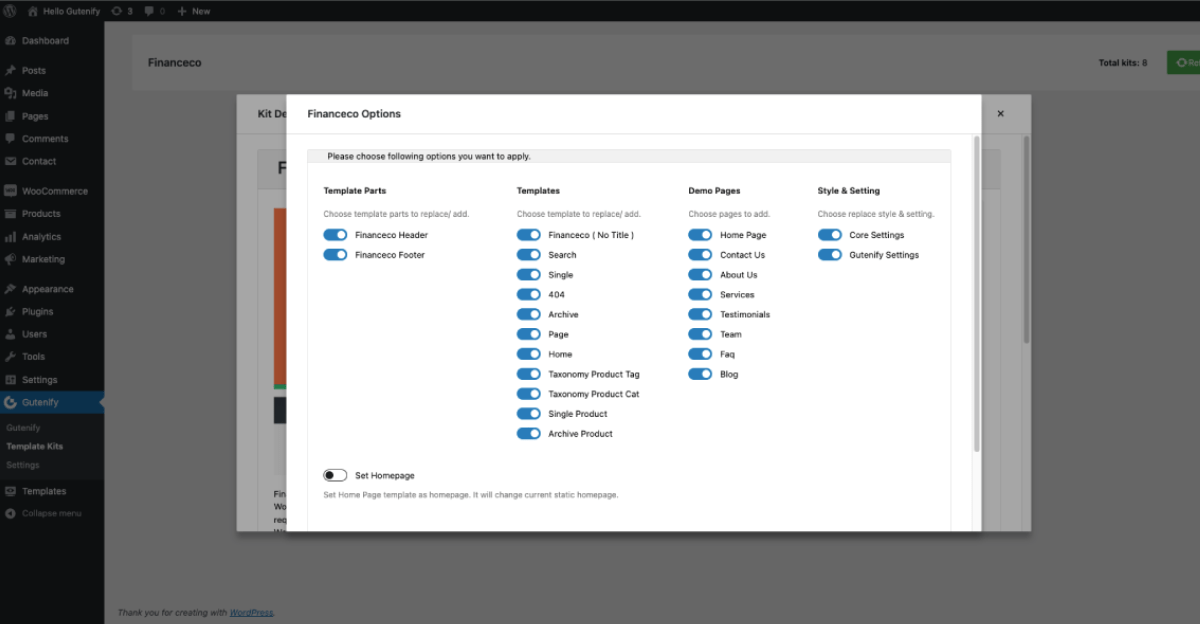Open the Media icon in sidebar
The height and width of the screenshot is (624, 1200).
tap(11, 93)
